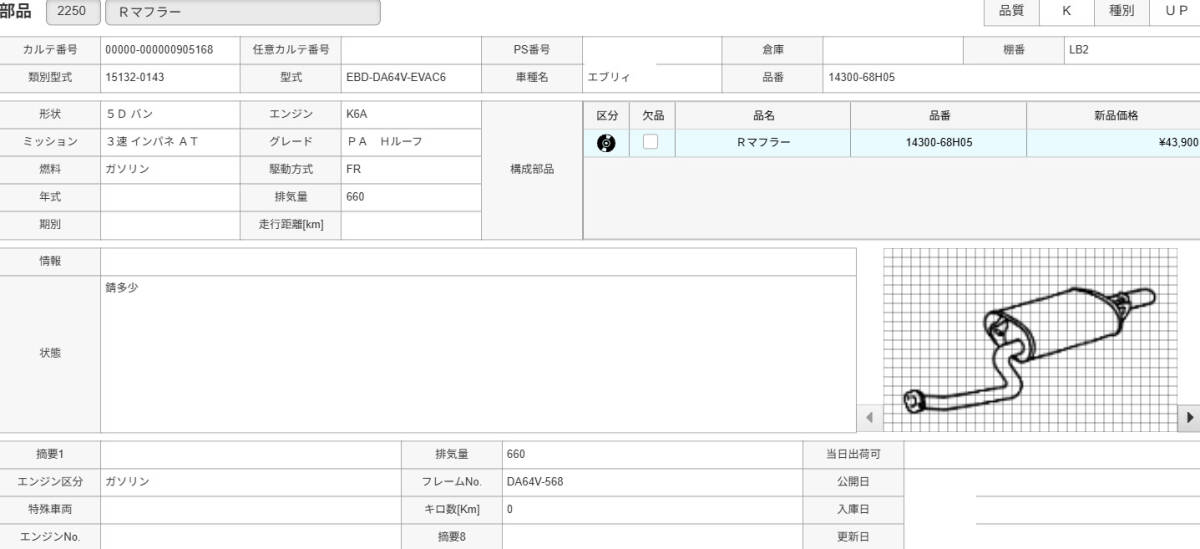Screen dimensions: 1200x549
Task: Click the empty 期別 field
Action: (x=171, y=225)
